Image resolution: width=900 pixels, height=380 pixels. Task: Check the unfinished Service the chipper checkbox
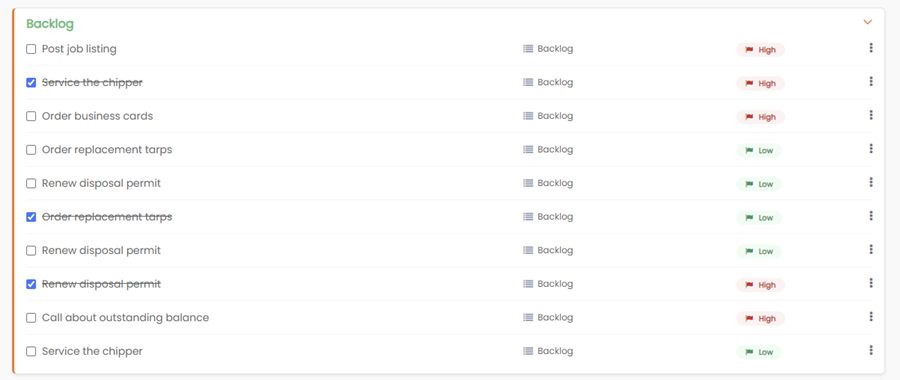31,351
